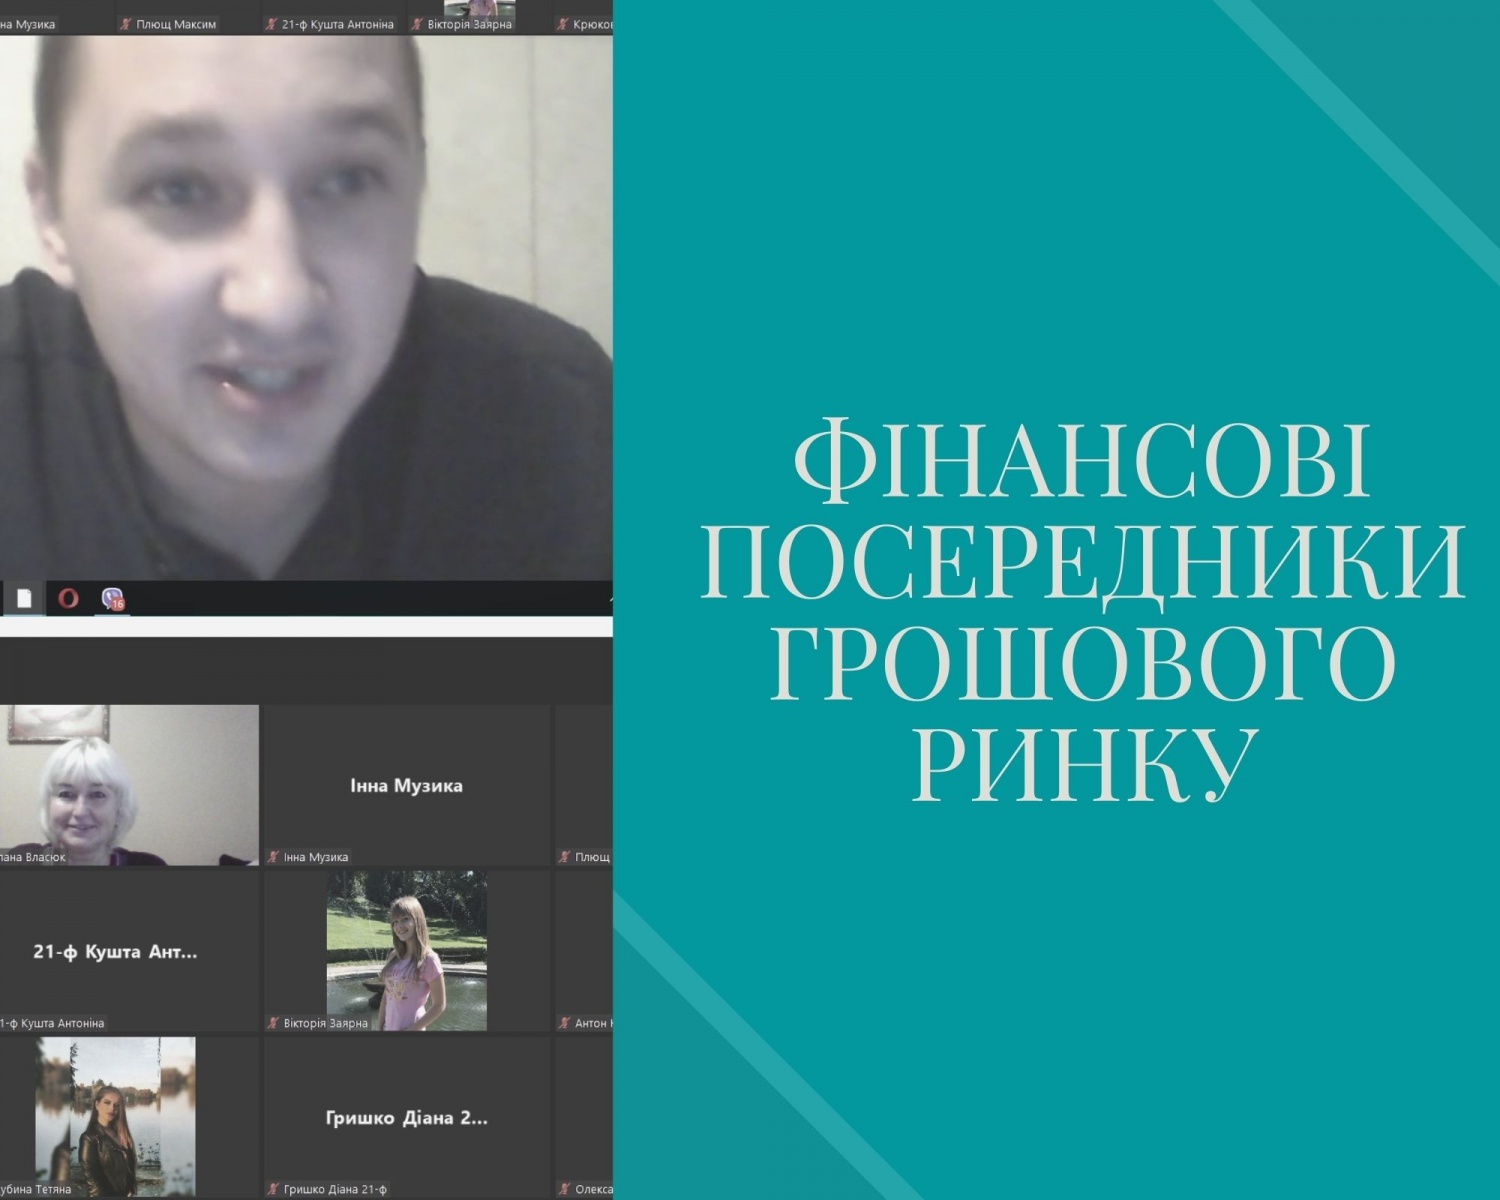The height and width of the screenshot is (1200, 1500).
Task: Click the Плющ Максим name in top strip
Action: pos(176,24)
